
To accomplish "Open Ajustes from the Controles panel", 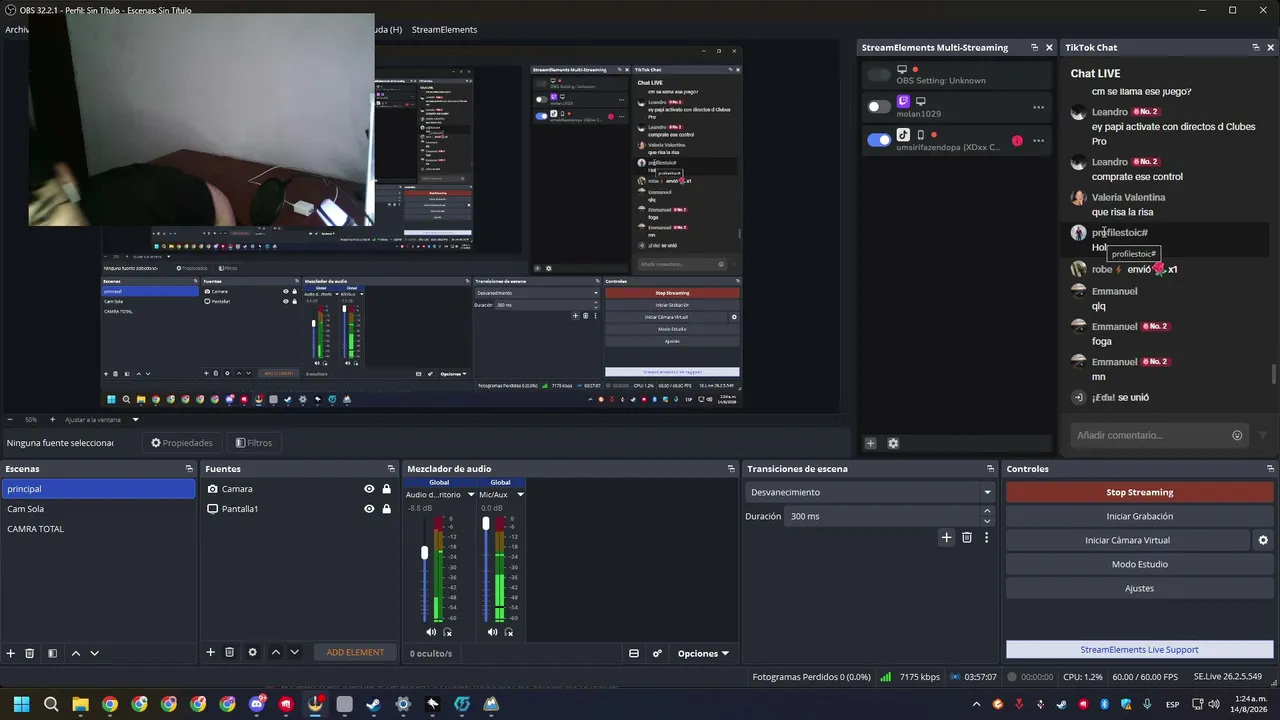I will (x=1139, y=588).
